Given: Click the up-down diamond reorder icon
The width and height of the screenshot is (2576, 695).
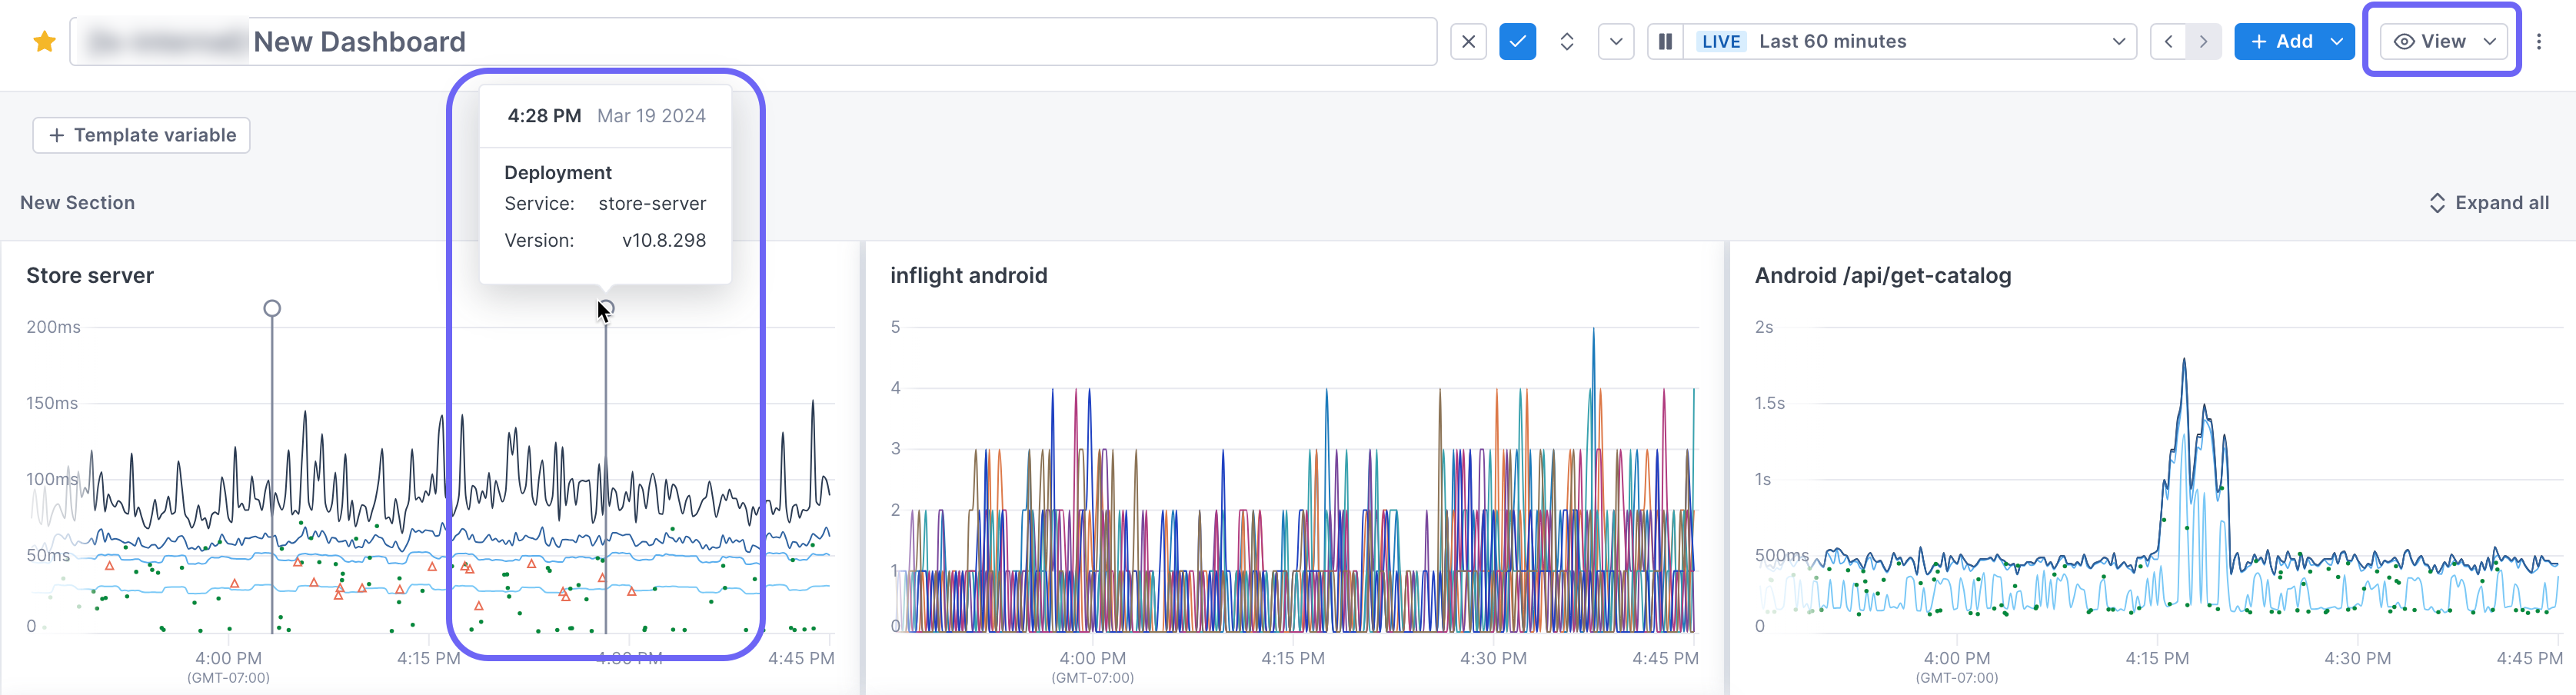Looking at the screenshot, I should pyautogui.click(x=1567, y=41).
